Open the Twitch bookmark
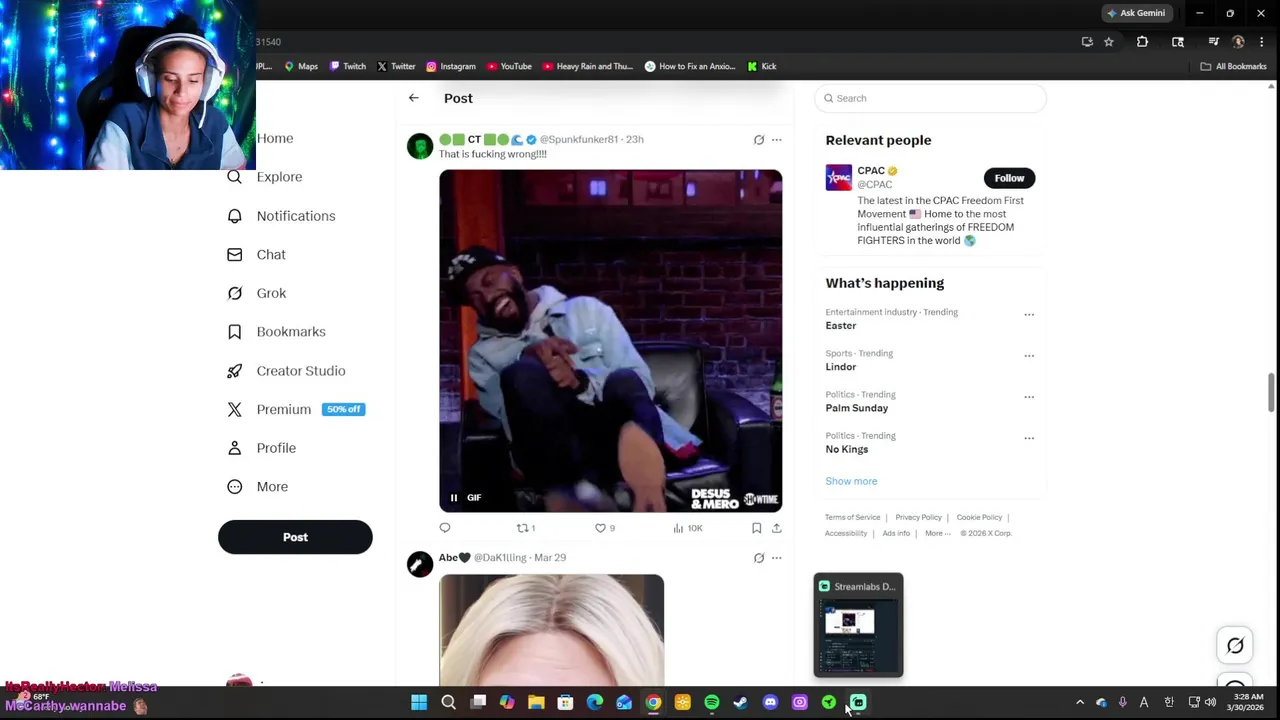1280x720 pixels. (x=348, y=66)
